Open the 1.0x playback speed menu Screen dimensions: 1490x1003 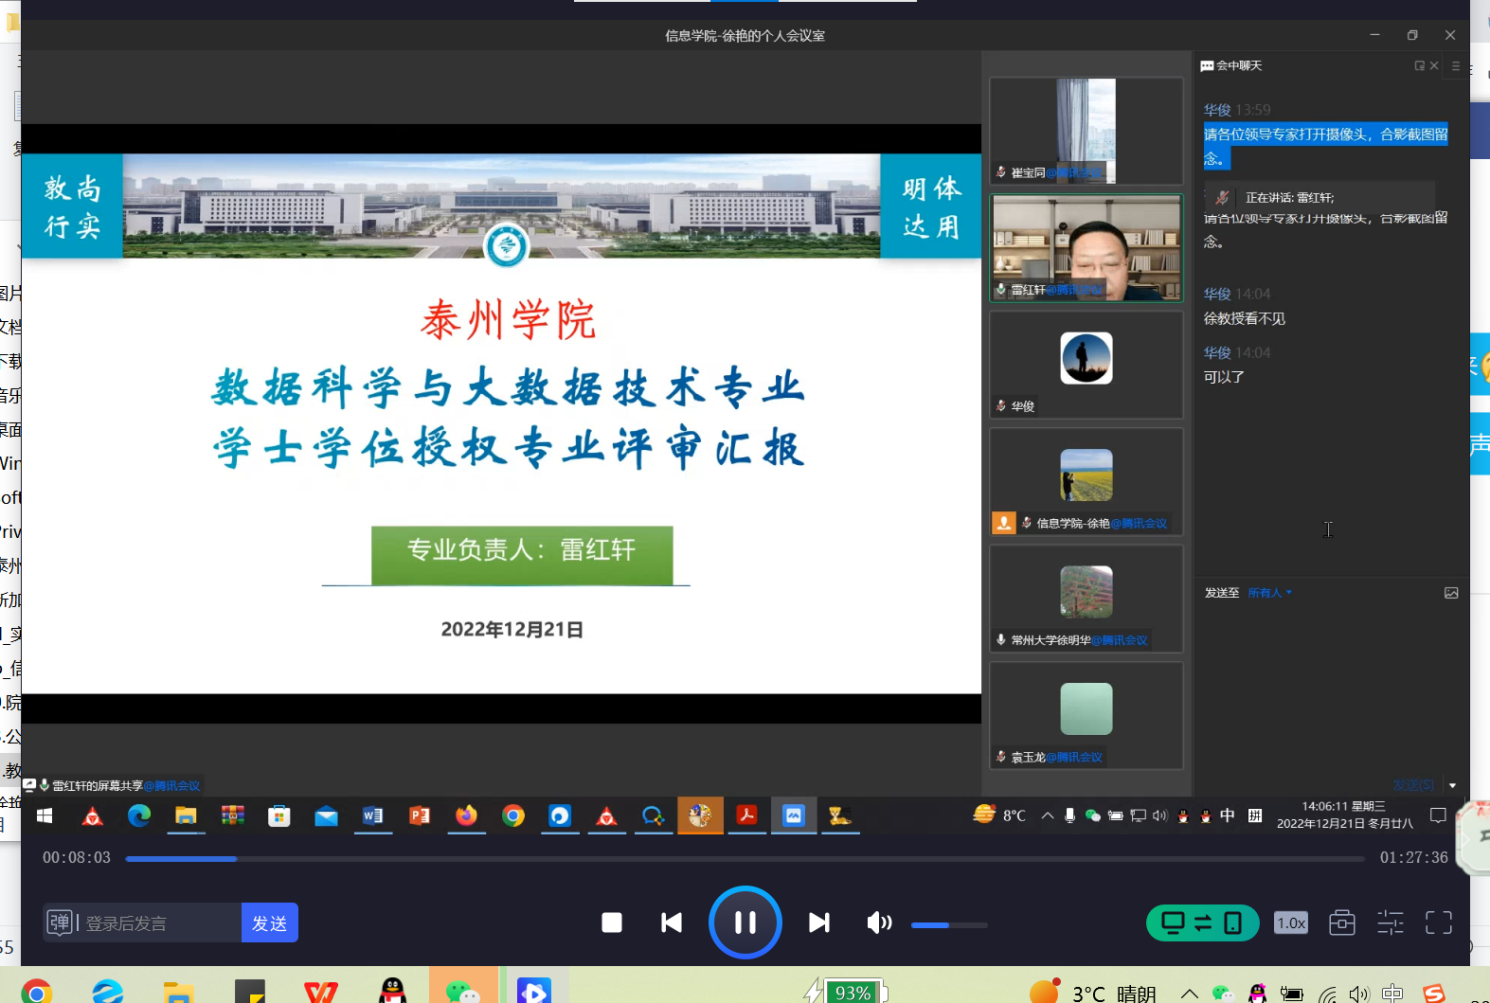click(1290, 922)
